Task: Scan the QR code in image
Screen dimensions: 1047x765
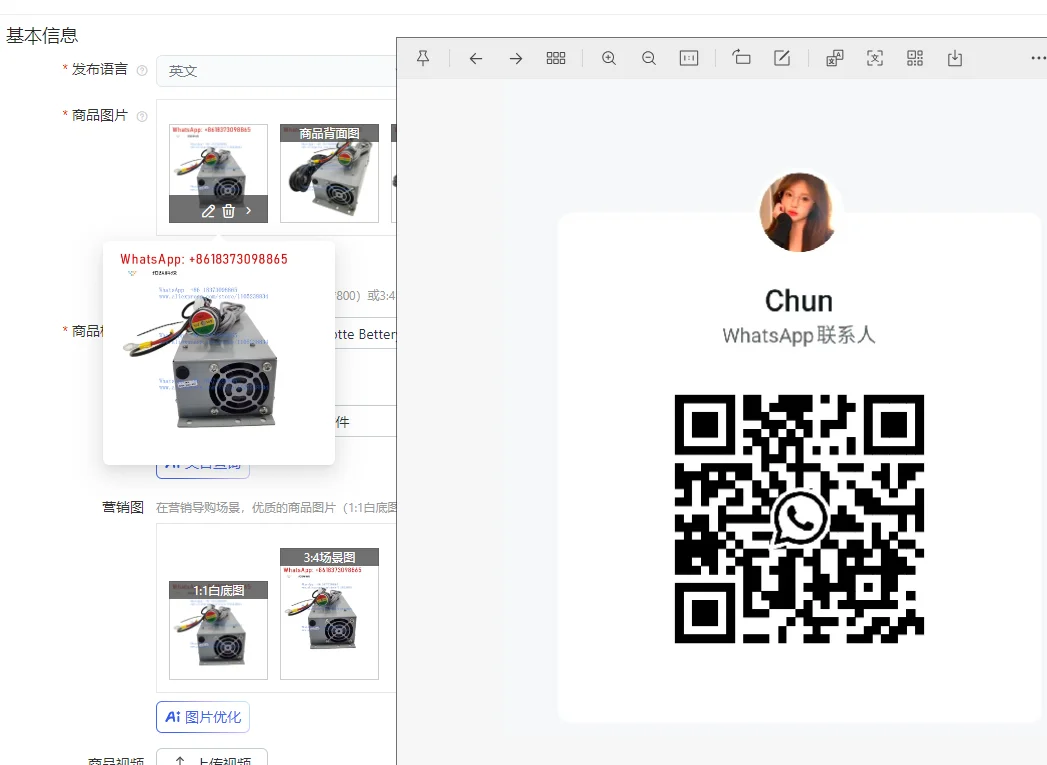Action: pyautogui.click(x=915, y=58)
